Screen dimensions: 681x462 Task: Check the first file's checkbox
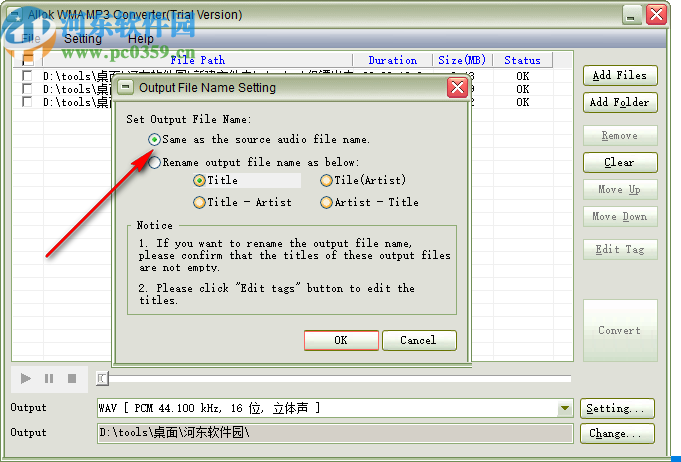click(27, 76)
